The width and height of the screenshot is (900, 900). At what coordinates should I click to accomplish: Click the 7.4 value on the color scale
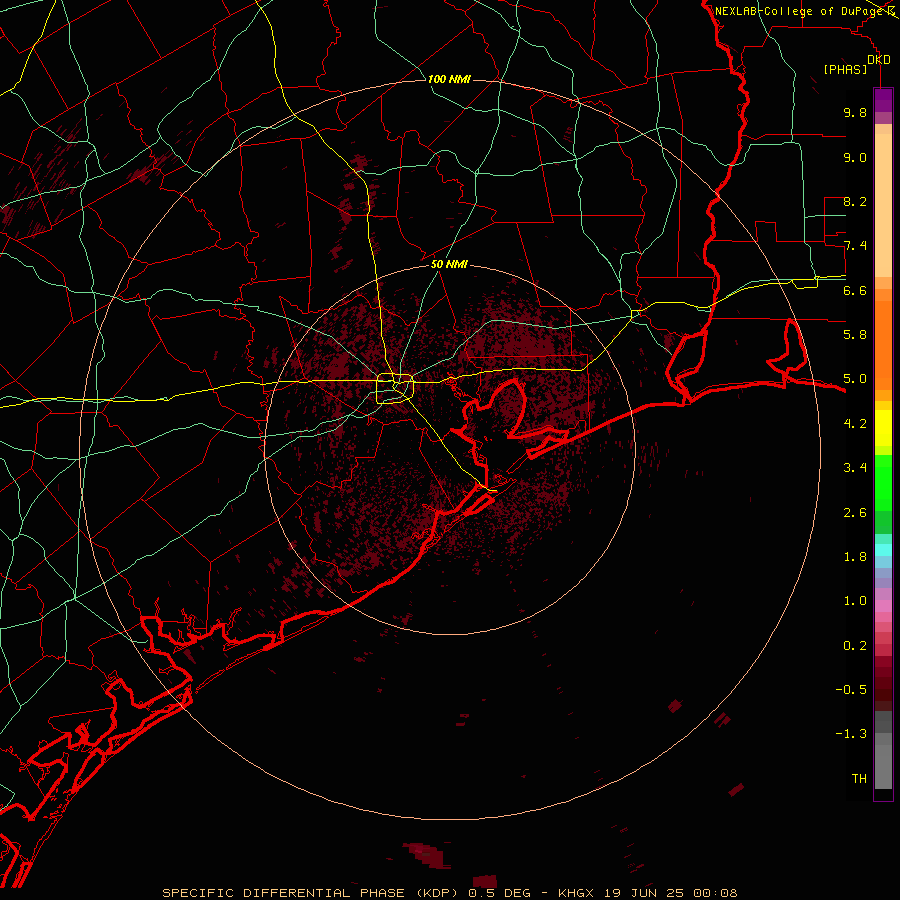point(855,246)
